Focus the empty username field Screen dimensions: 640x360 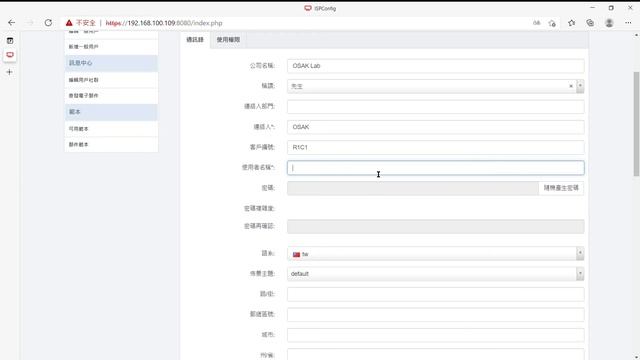click(436, 168)
